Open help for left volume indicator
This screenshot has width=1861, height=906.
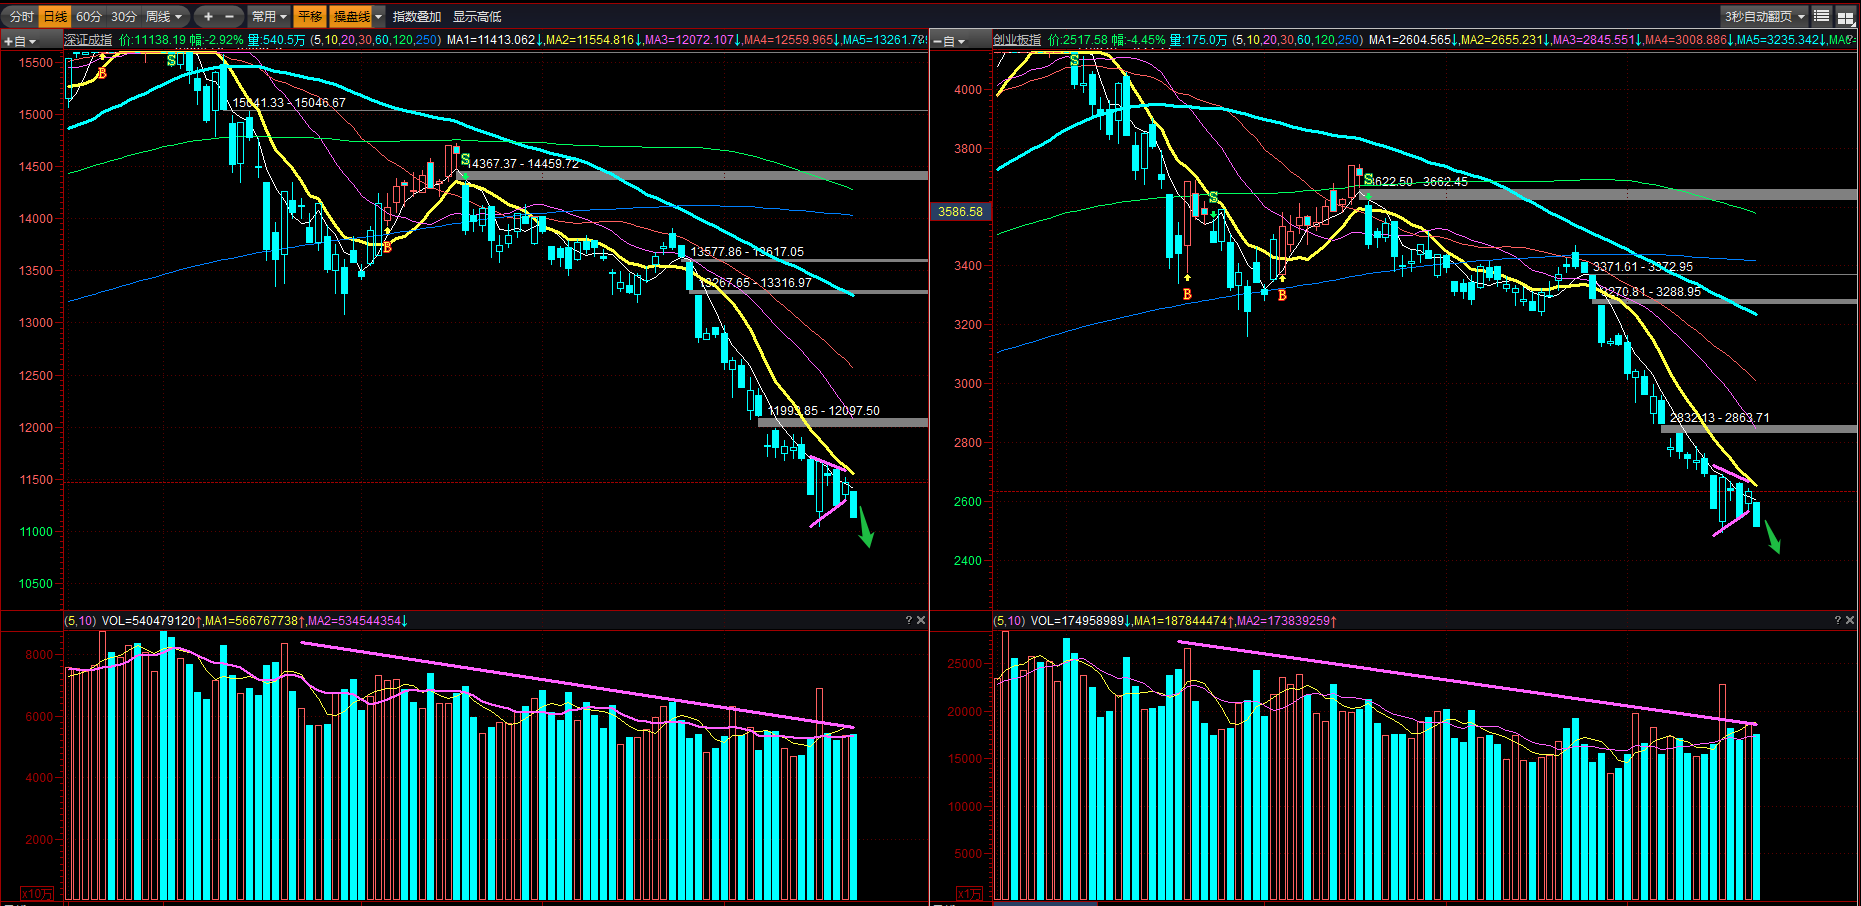[908, 620]
